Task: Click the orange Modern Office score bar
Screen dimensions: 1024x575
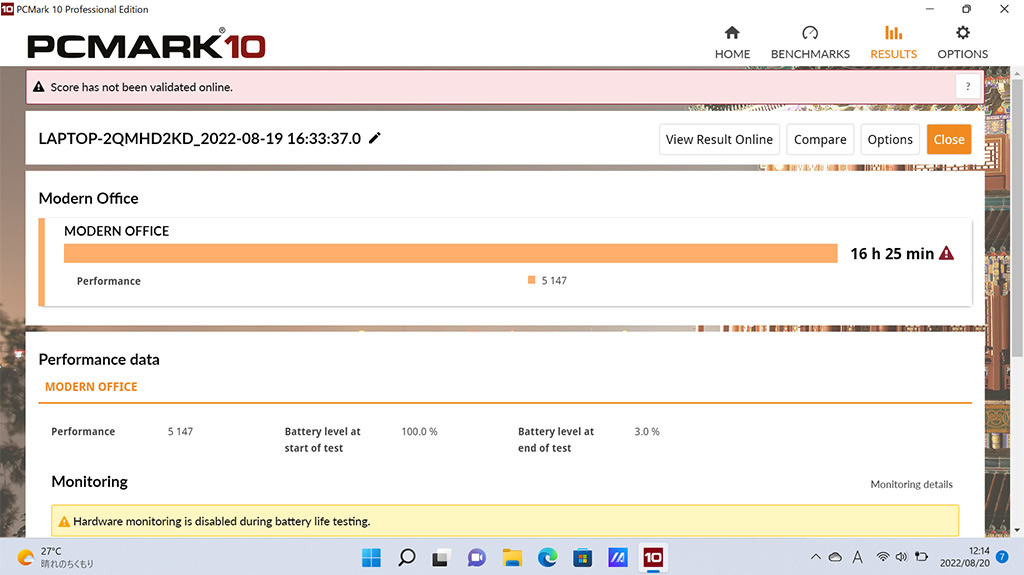Action: [x=451, y=254]
